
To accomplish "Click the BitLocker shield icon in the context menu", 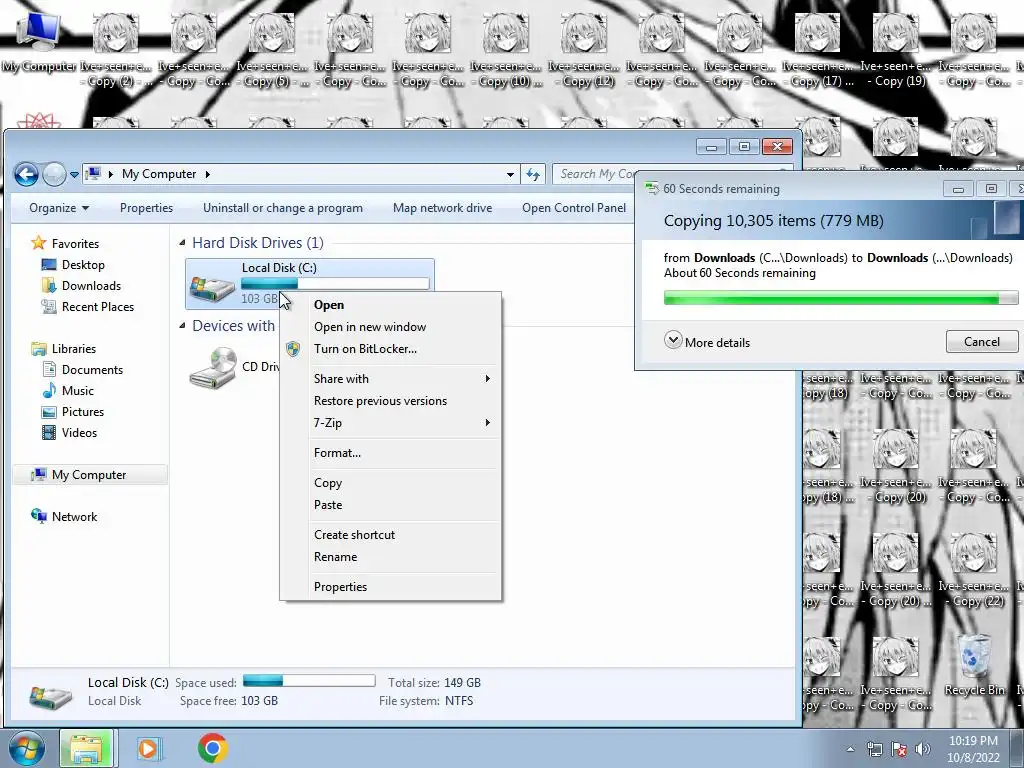I will [293, 349].
